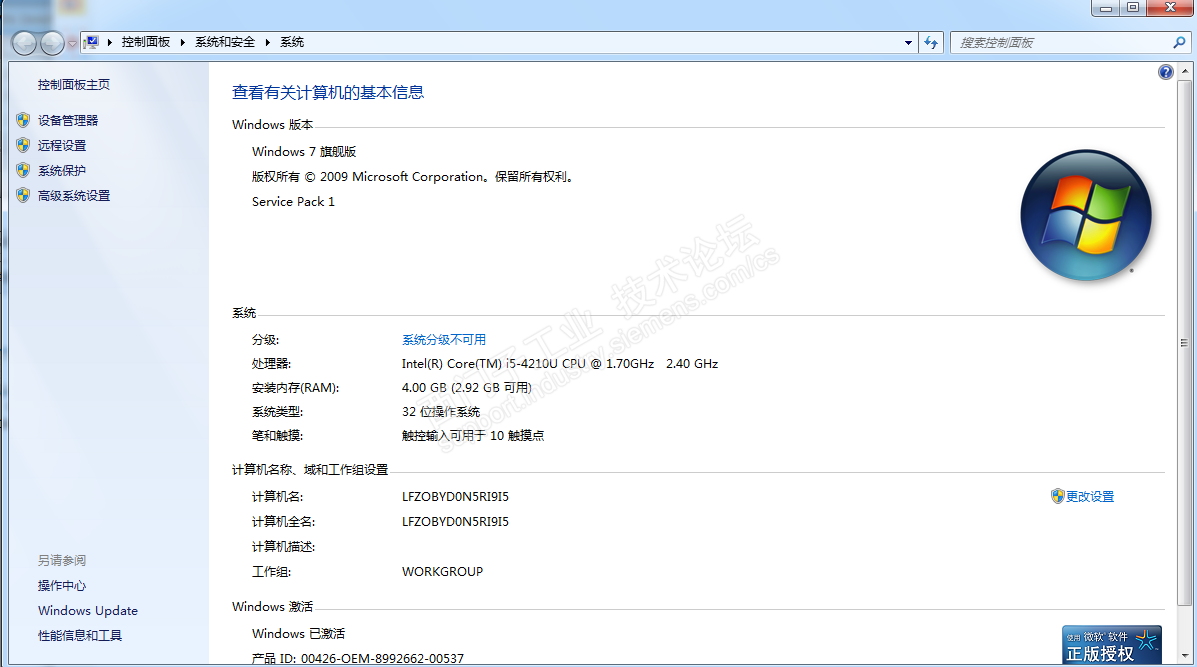1197x667 pixels.
Task: Open 设备管理器 link
Action: tap(68, 120)
